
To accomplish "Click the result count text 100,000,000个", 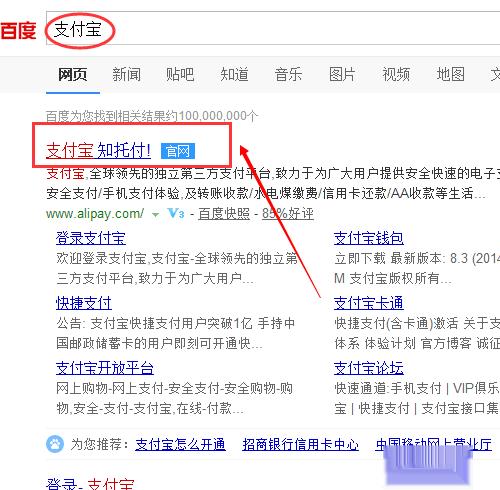I will [x=218, y=116].
